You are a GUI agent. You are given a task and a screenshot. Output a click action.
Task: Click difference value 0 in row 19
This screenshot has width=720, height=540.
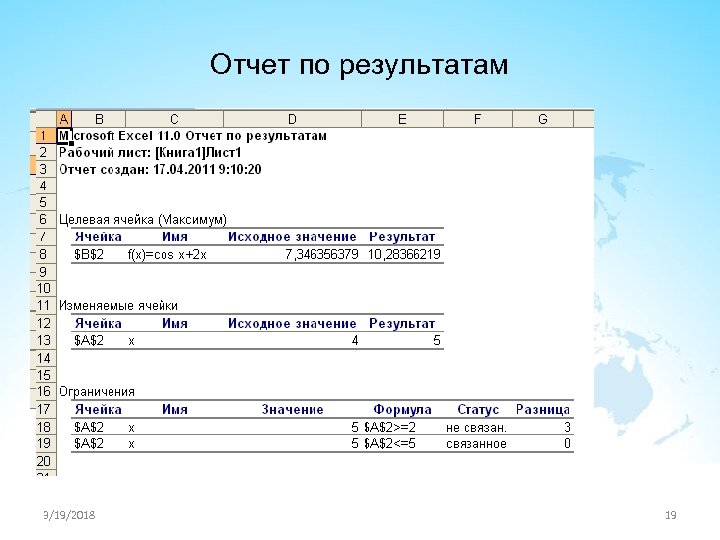[x=567, y=444]
